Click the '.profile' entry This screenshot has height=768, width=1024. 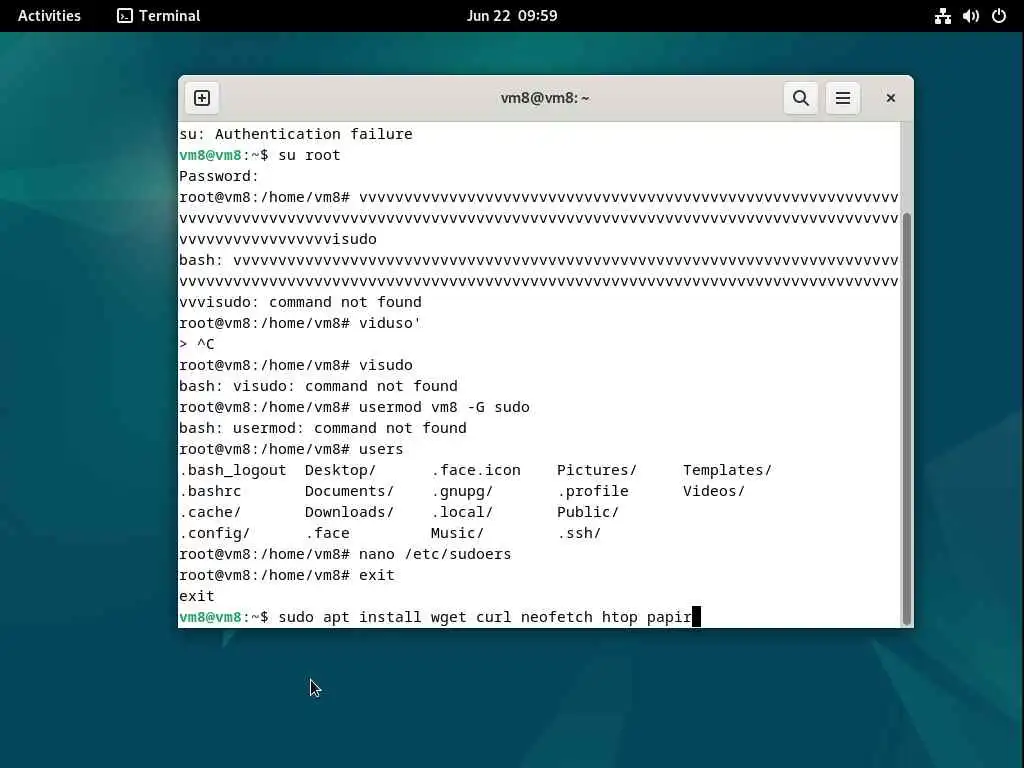pyautogui.click(x=592, y=491)
